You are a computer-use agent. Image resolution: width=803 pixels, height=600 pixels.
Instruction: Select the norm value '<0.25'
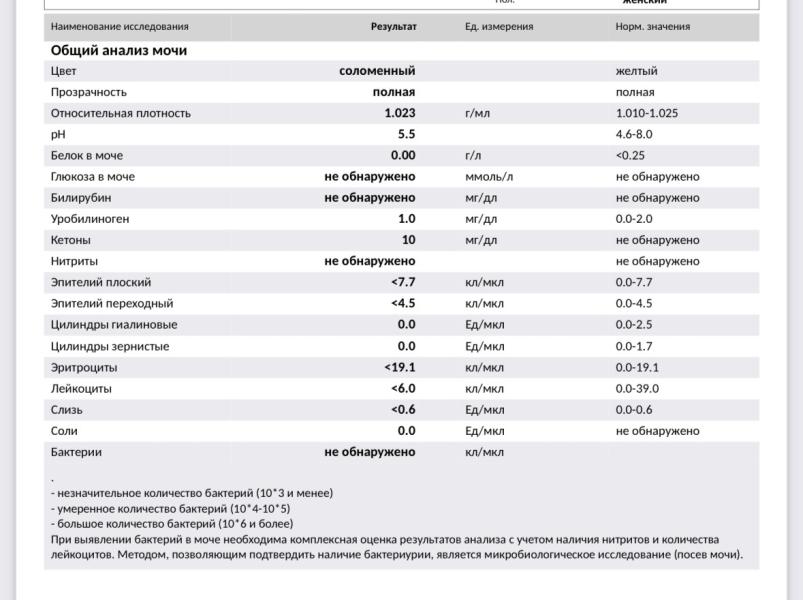[x=630, y=156]
